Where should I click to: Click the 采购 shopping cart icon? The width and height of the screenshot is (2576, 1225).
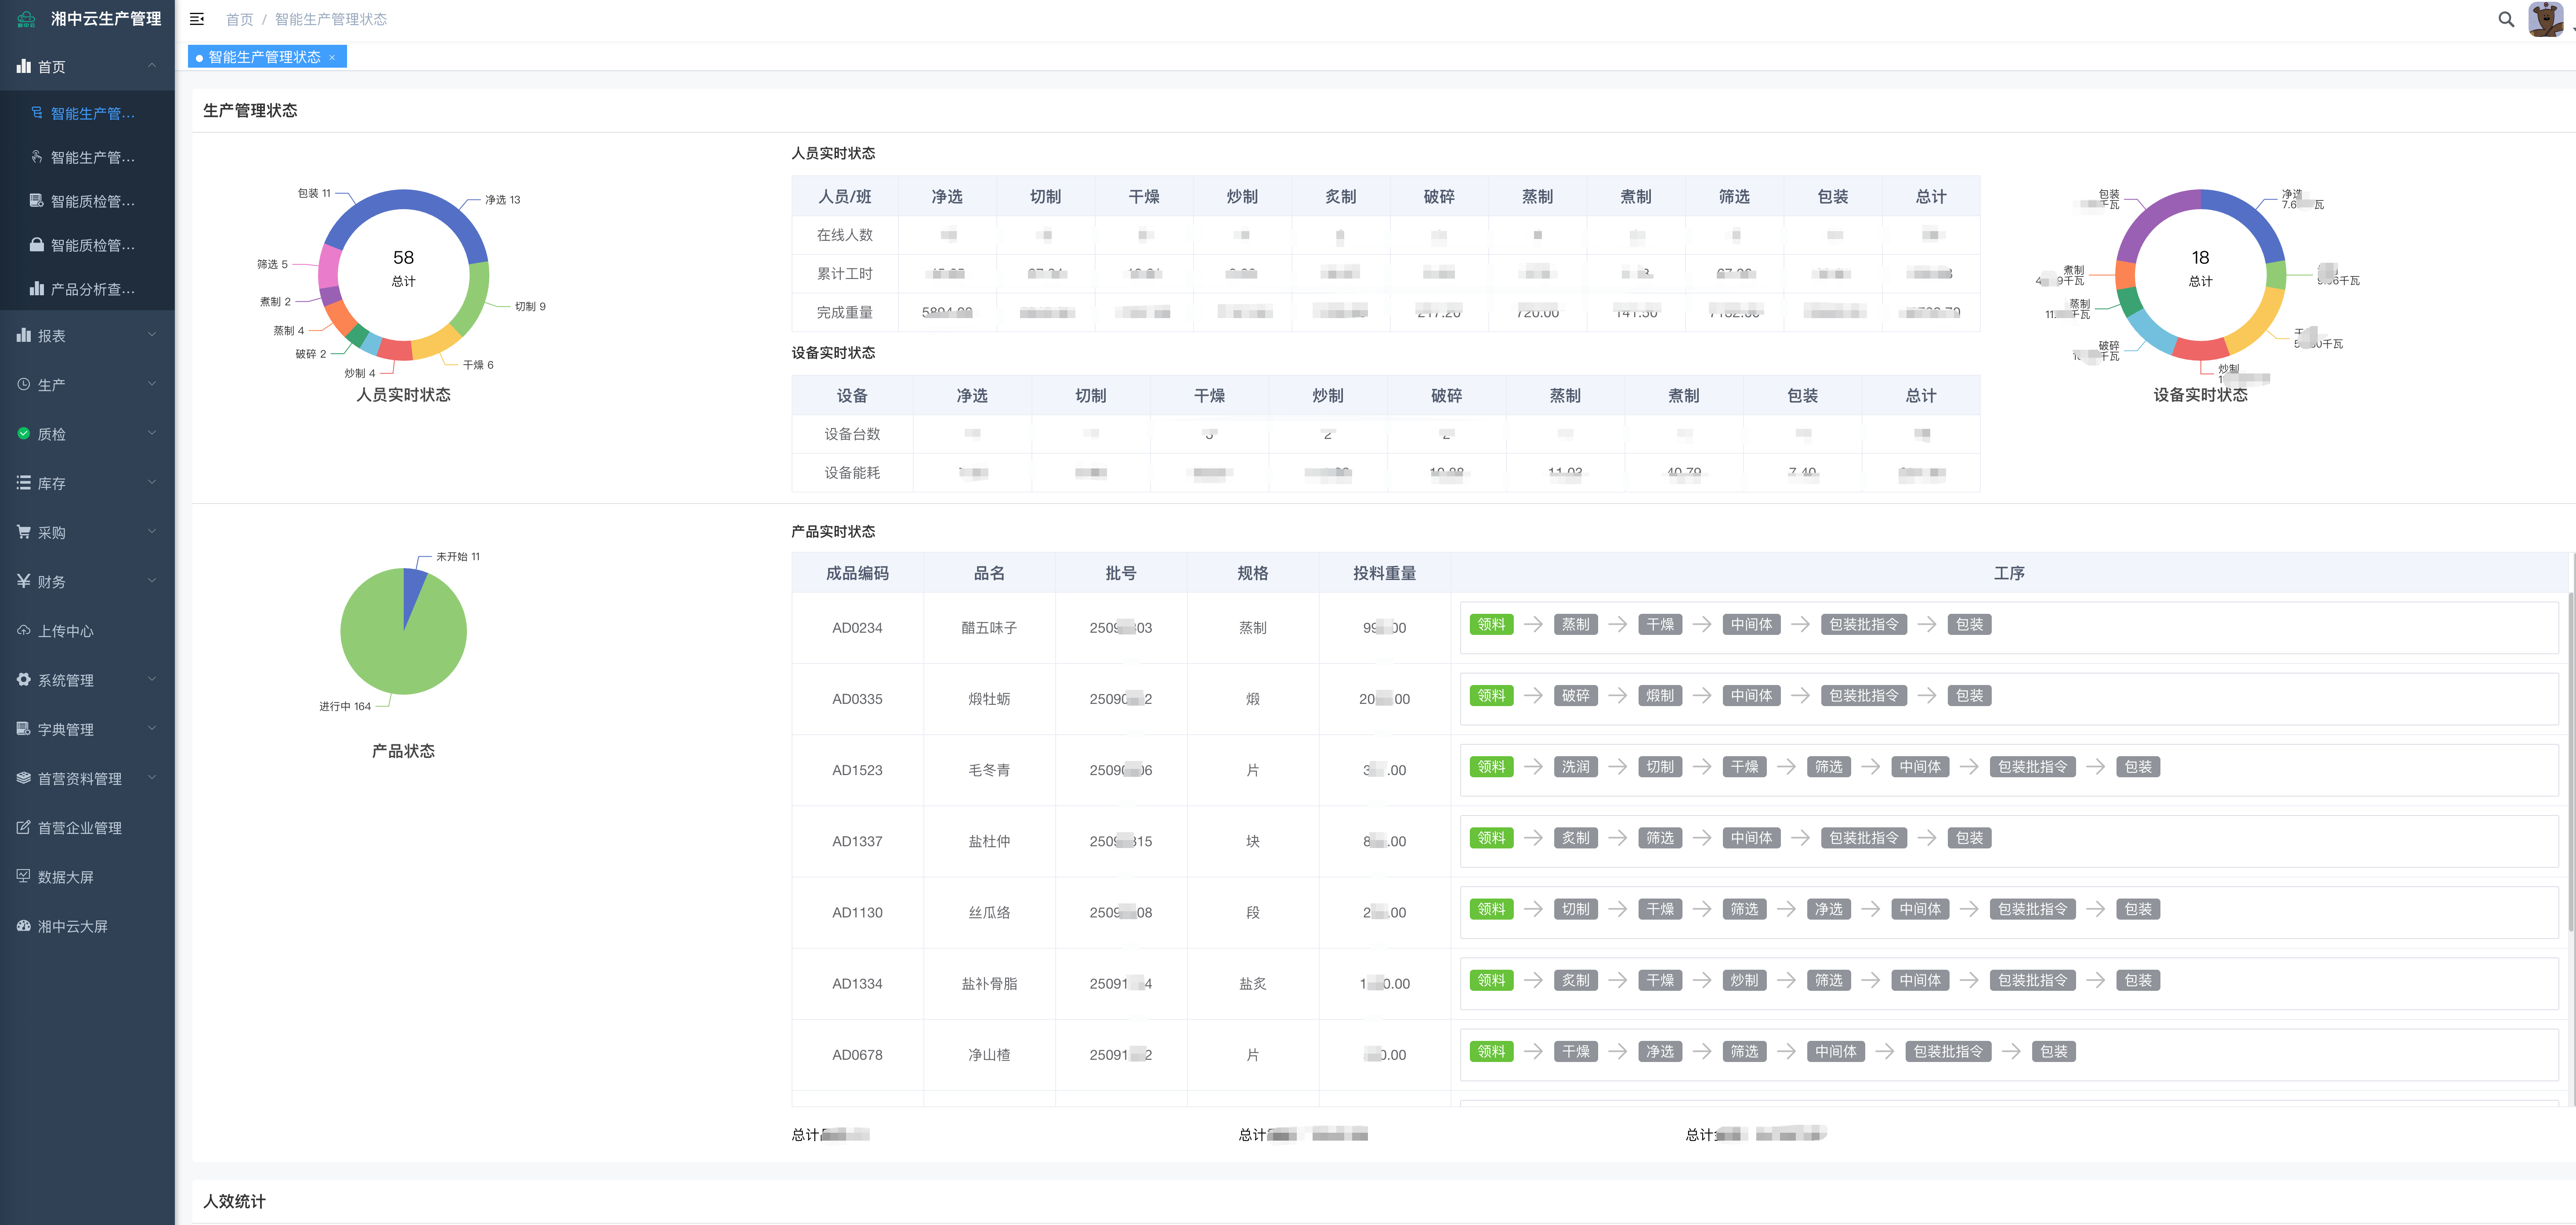coord(24,532)
